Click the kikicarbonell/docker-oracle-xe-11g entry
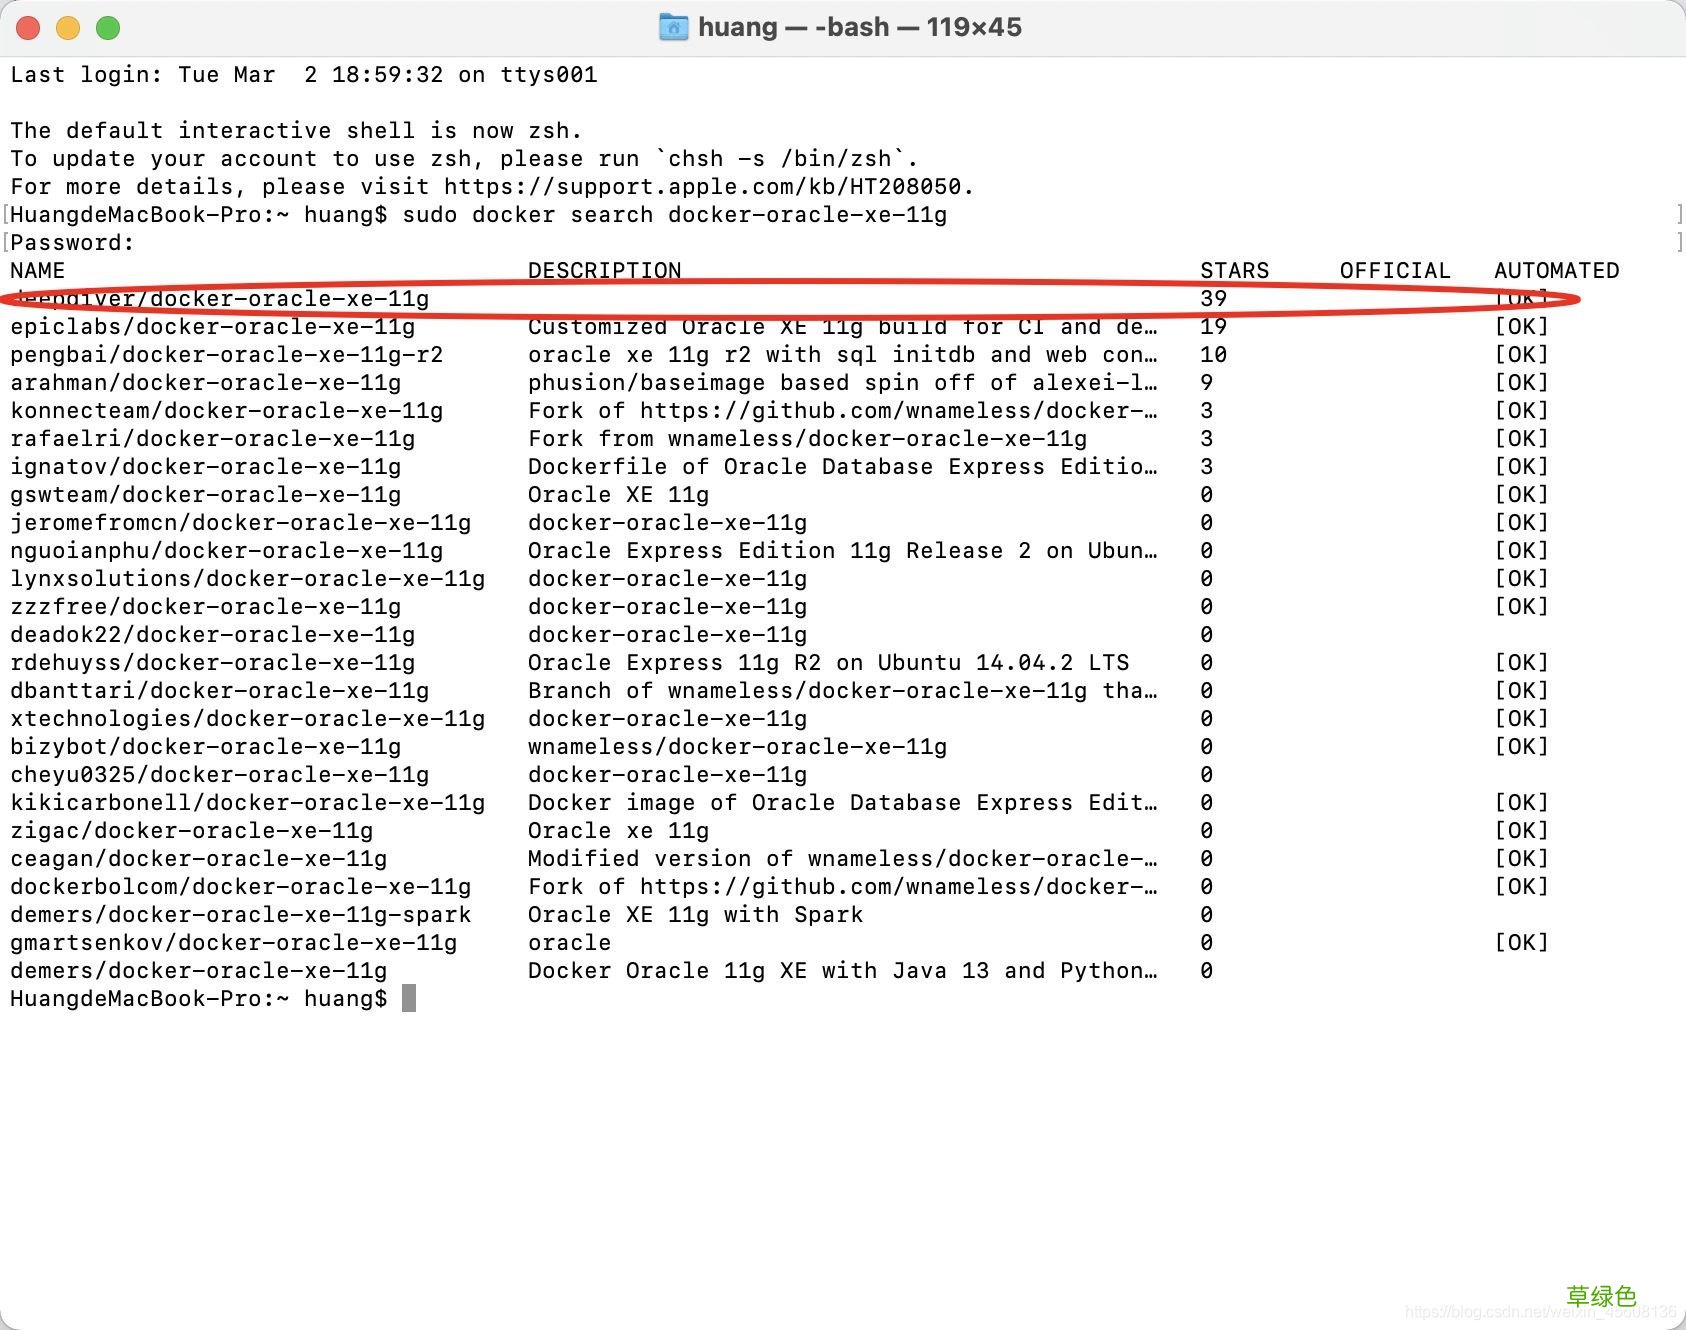The height and width of the screenshot is (1330, 1686). coord(248,803)
